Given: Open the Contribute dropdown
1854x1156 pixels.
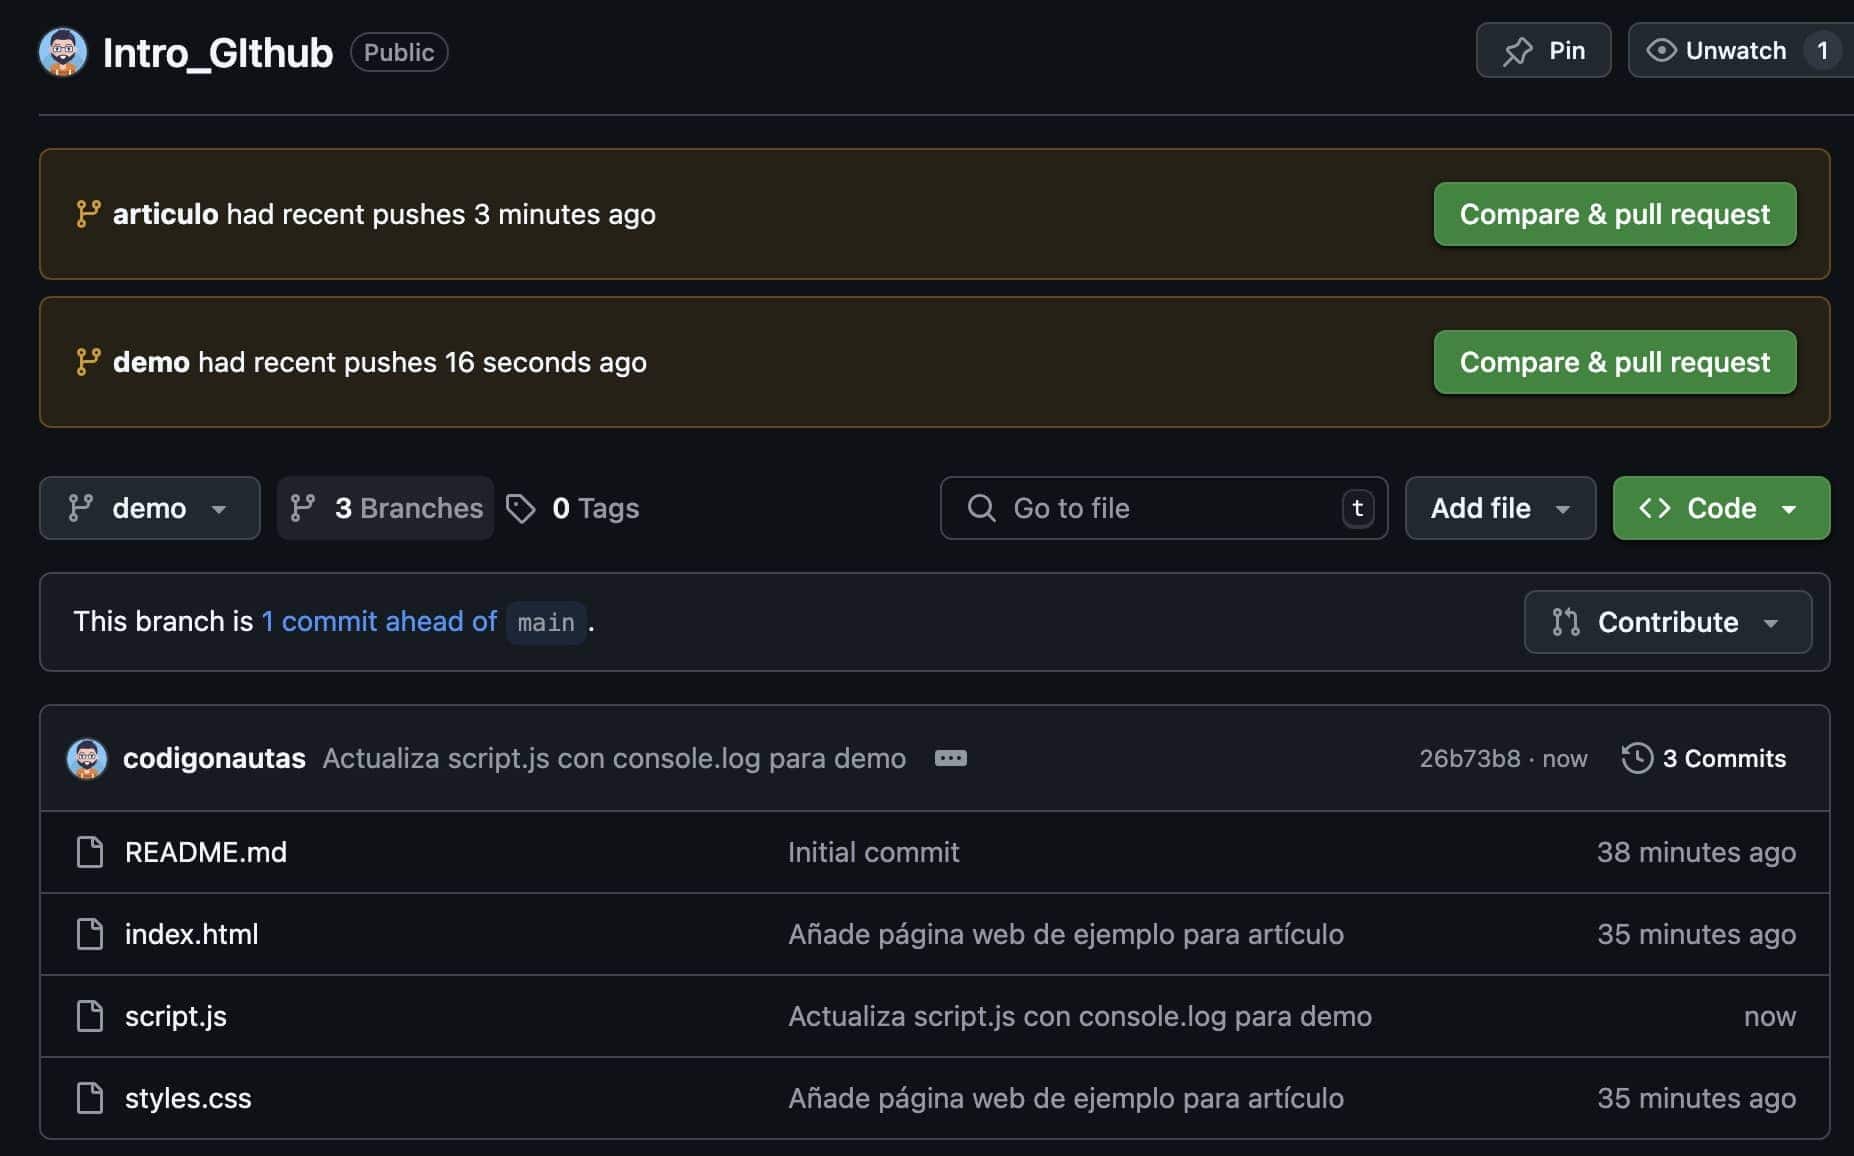Looking at the screenshot, I should click(x=1666, y=622).
